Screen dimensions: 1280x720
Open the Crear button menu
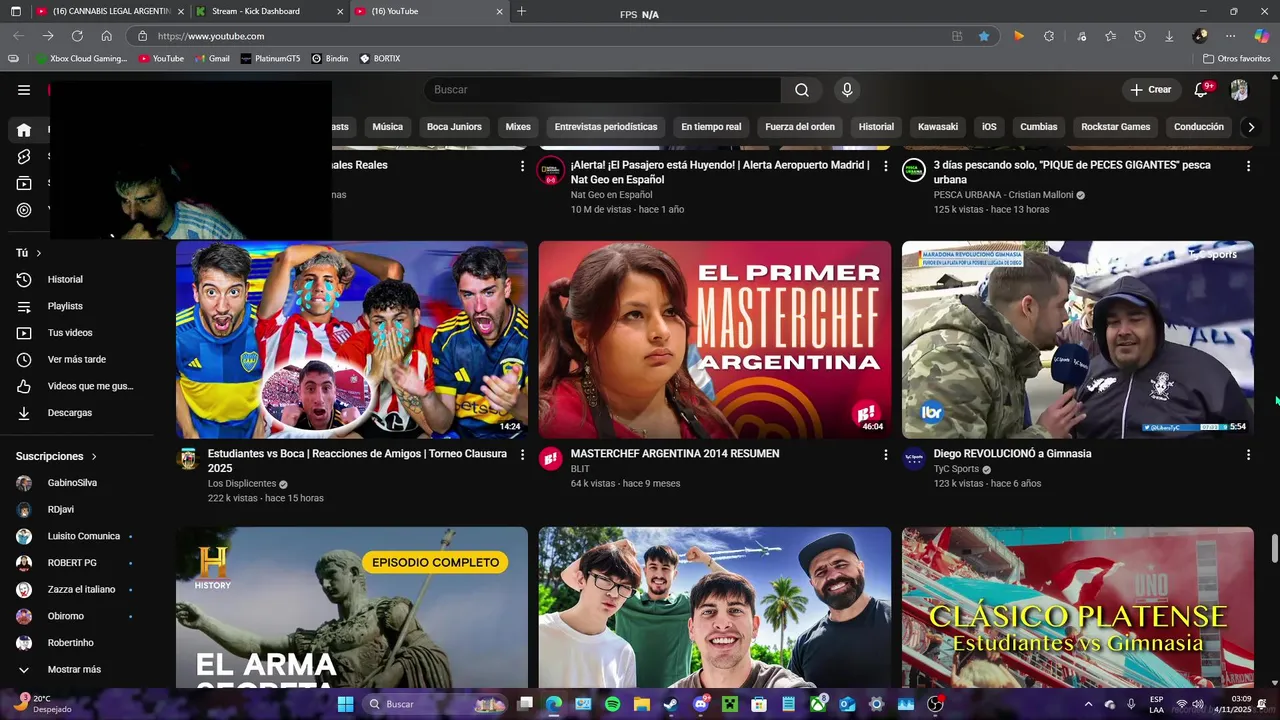1150,90
